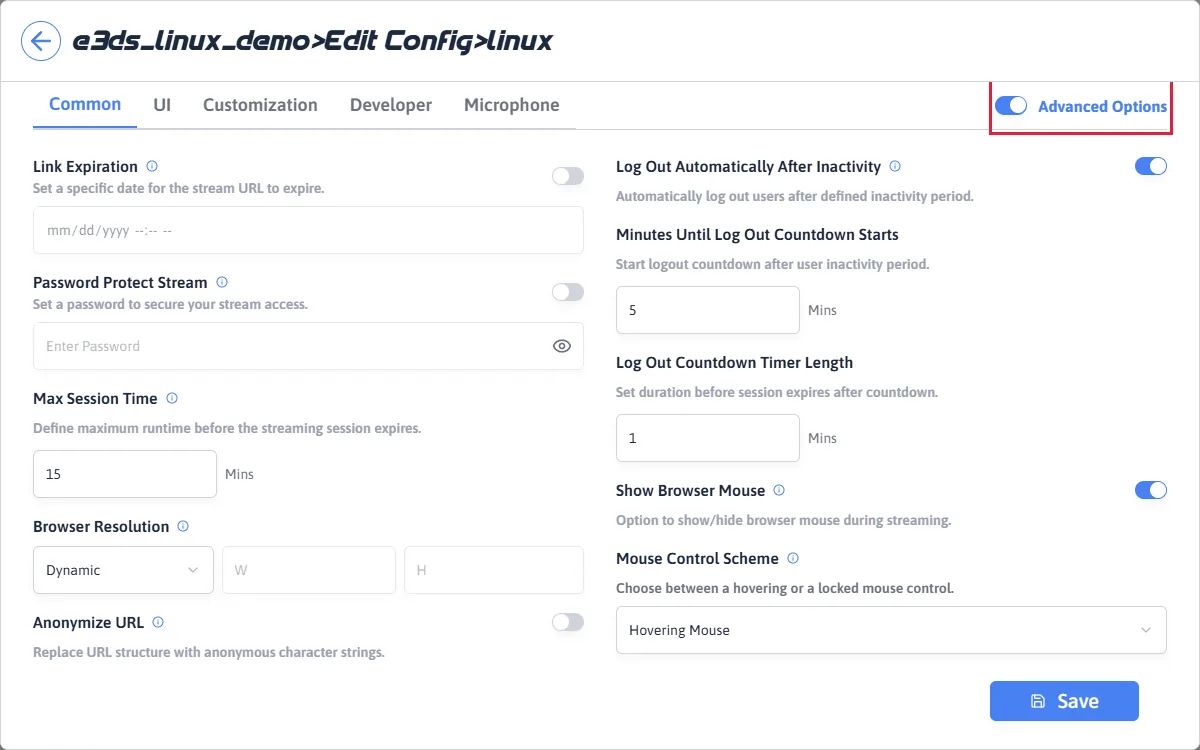
Task: Expand the Hovering Mouse control scheme dropdown
Action: click(x=891, y=630)
